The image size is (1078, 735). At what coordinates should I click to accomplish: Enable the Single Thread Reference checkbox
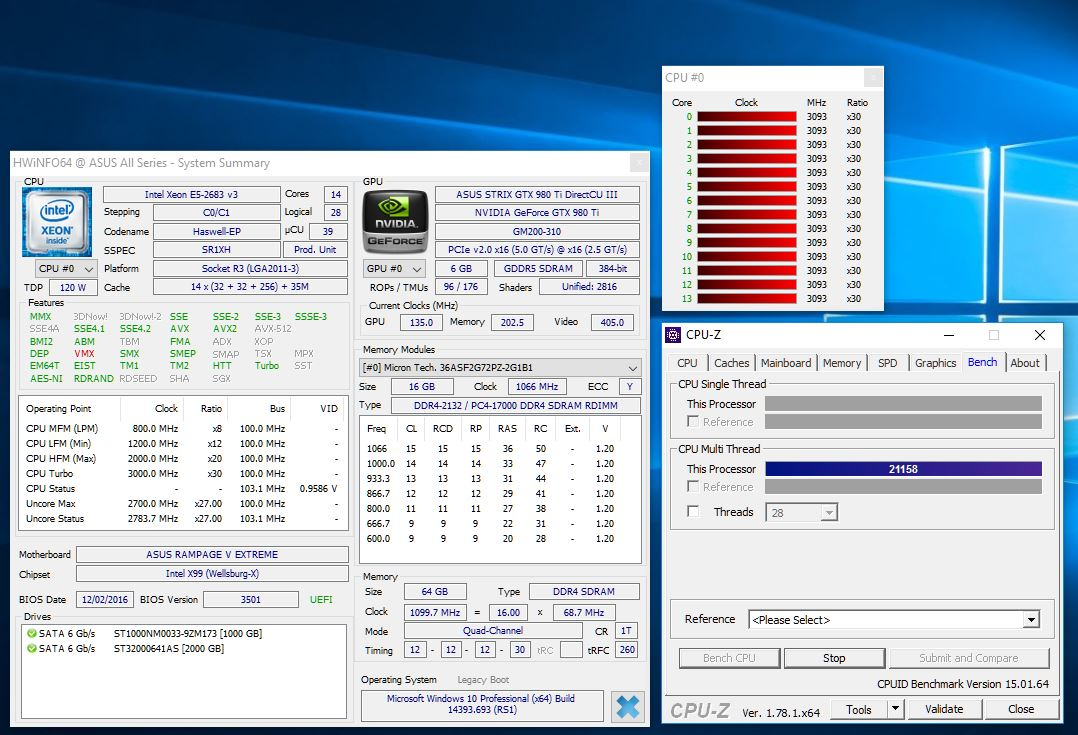693,421
